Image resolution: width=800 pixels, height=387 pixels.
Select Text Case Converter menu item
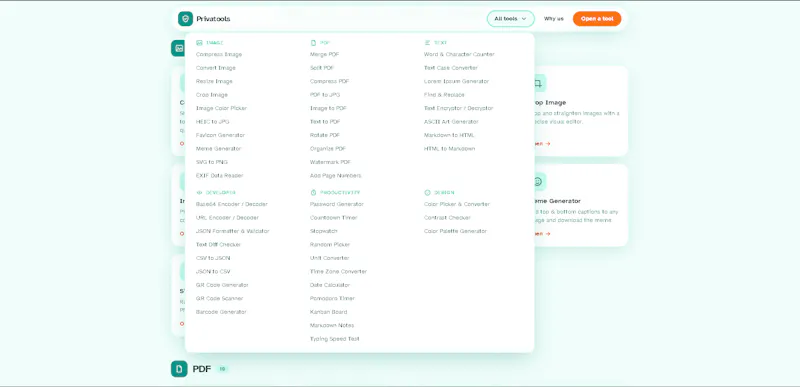[x=451, y=68]
